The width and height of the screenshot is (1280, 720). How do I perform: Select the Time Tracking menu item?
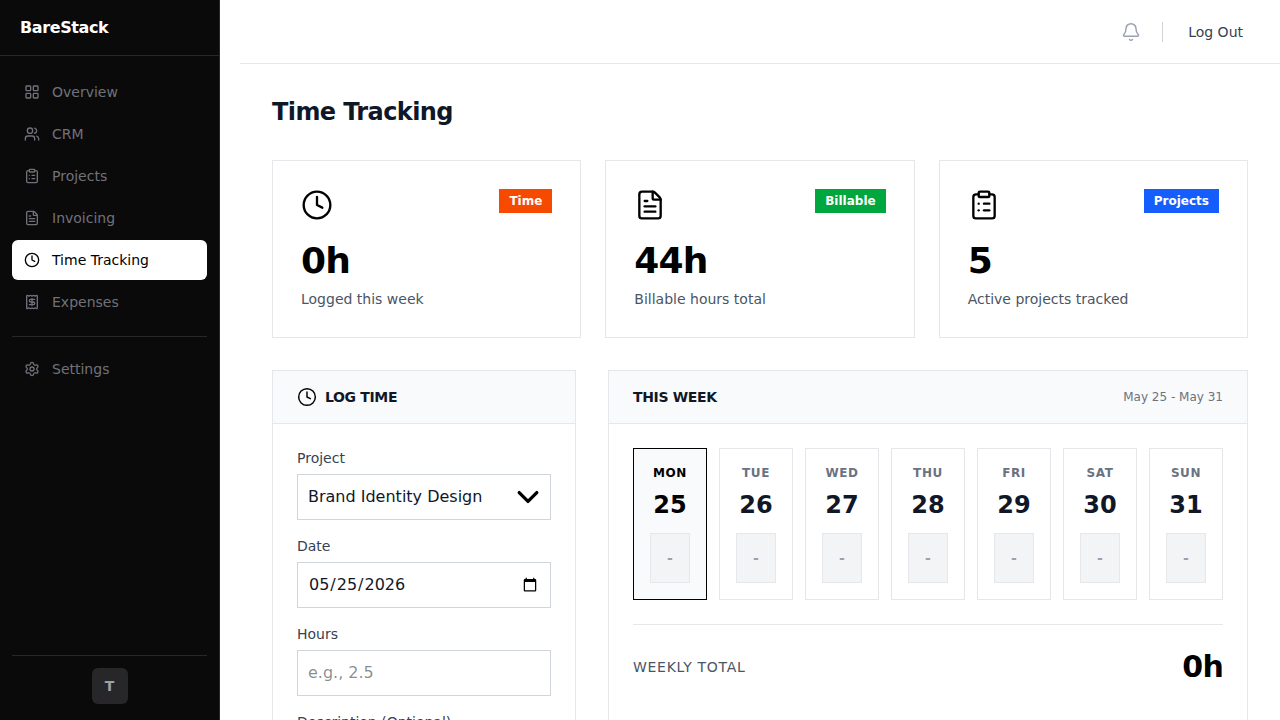[109, 260]
